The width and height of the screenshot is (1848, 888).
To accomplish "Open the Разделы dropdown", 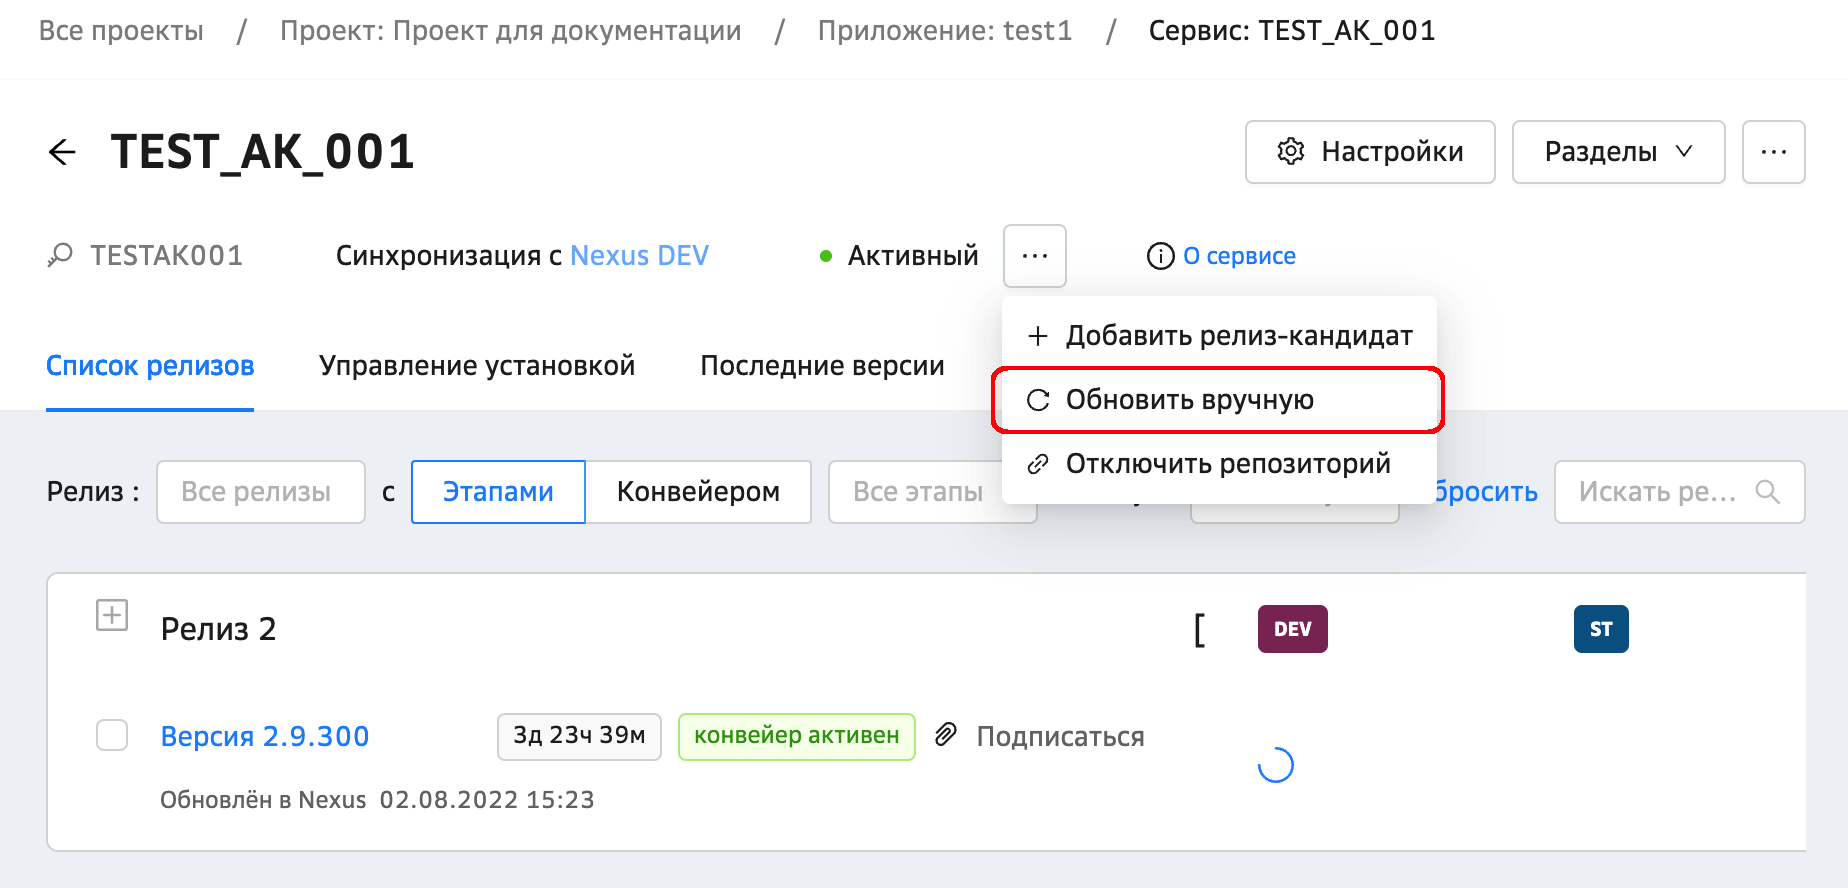I will (x=1617, y=152).
